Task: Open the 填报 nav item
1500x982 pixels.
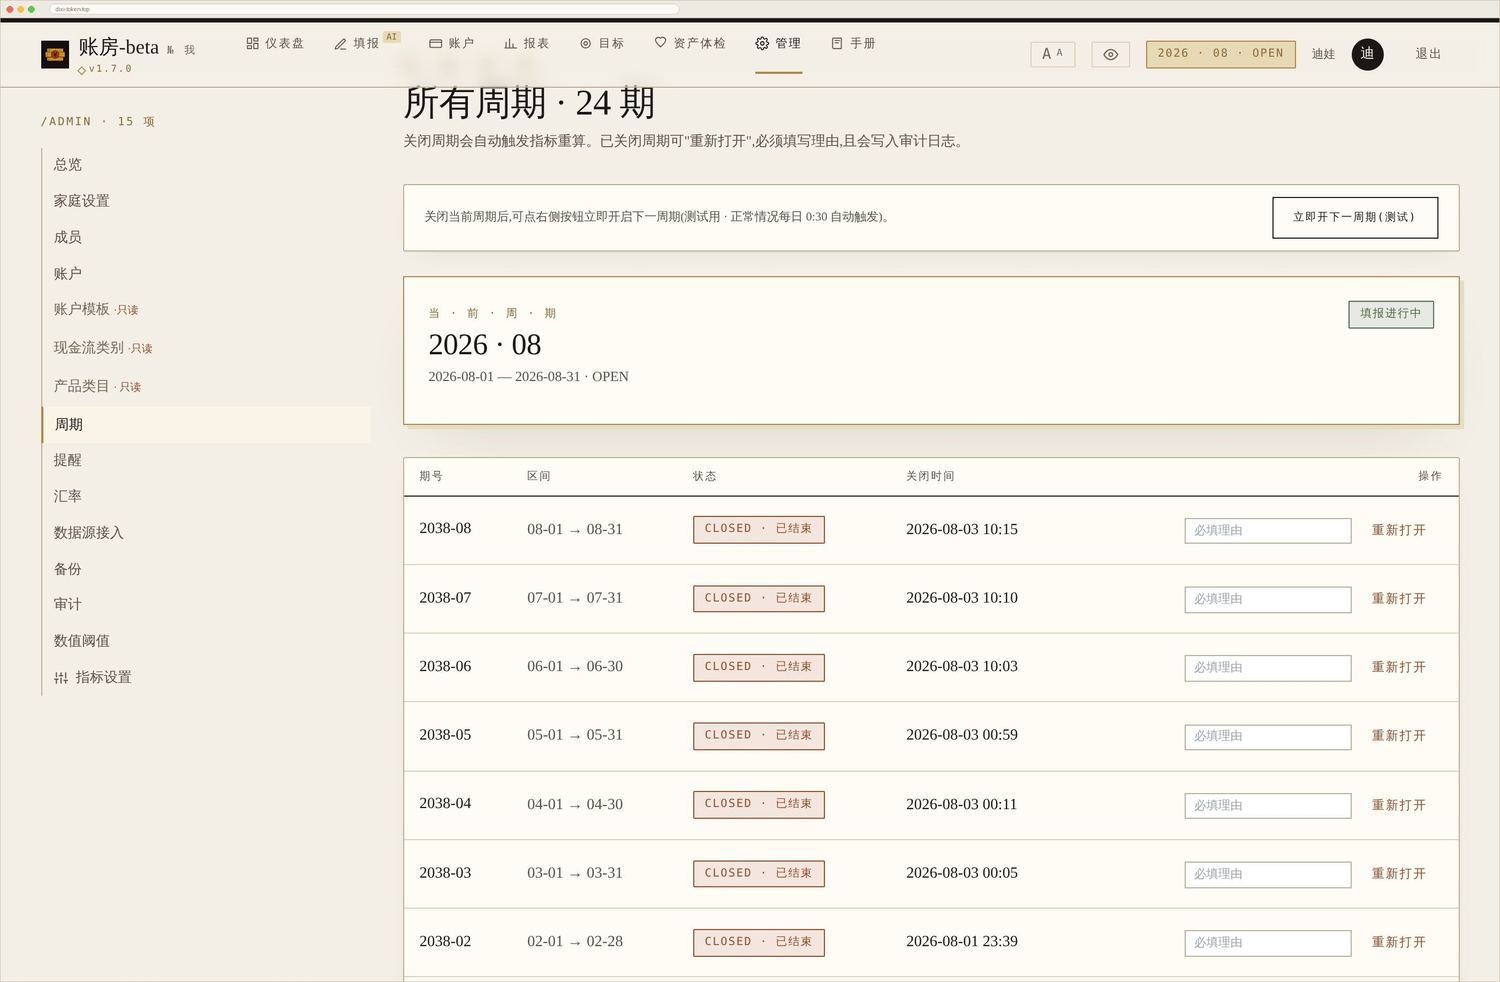Action: 356,43
